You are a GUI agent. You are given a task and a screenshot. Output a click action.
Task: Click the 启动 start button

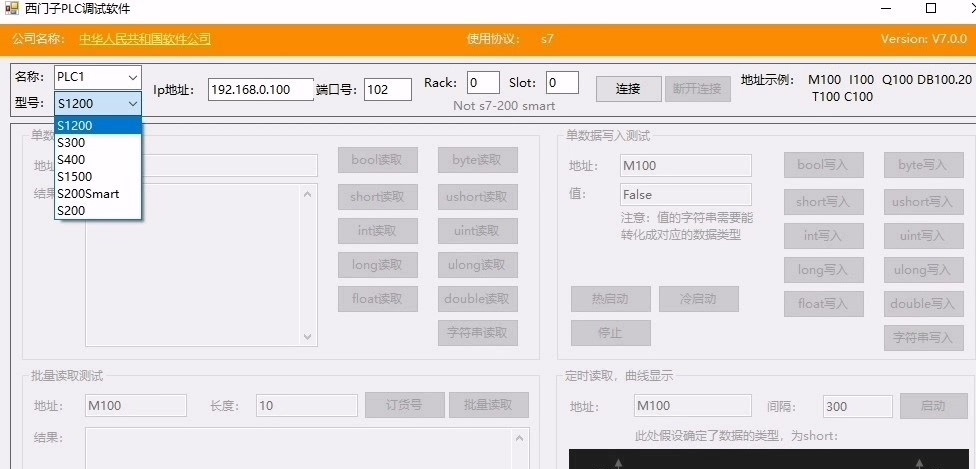(x=932, y=405)
